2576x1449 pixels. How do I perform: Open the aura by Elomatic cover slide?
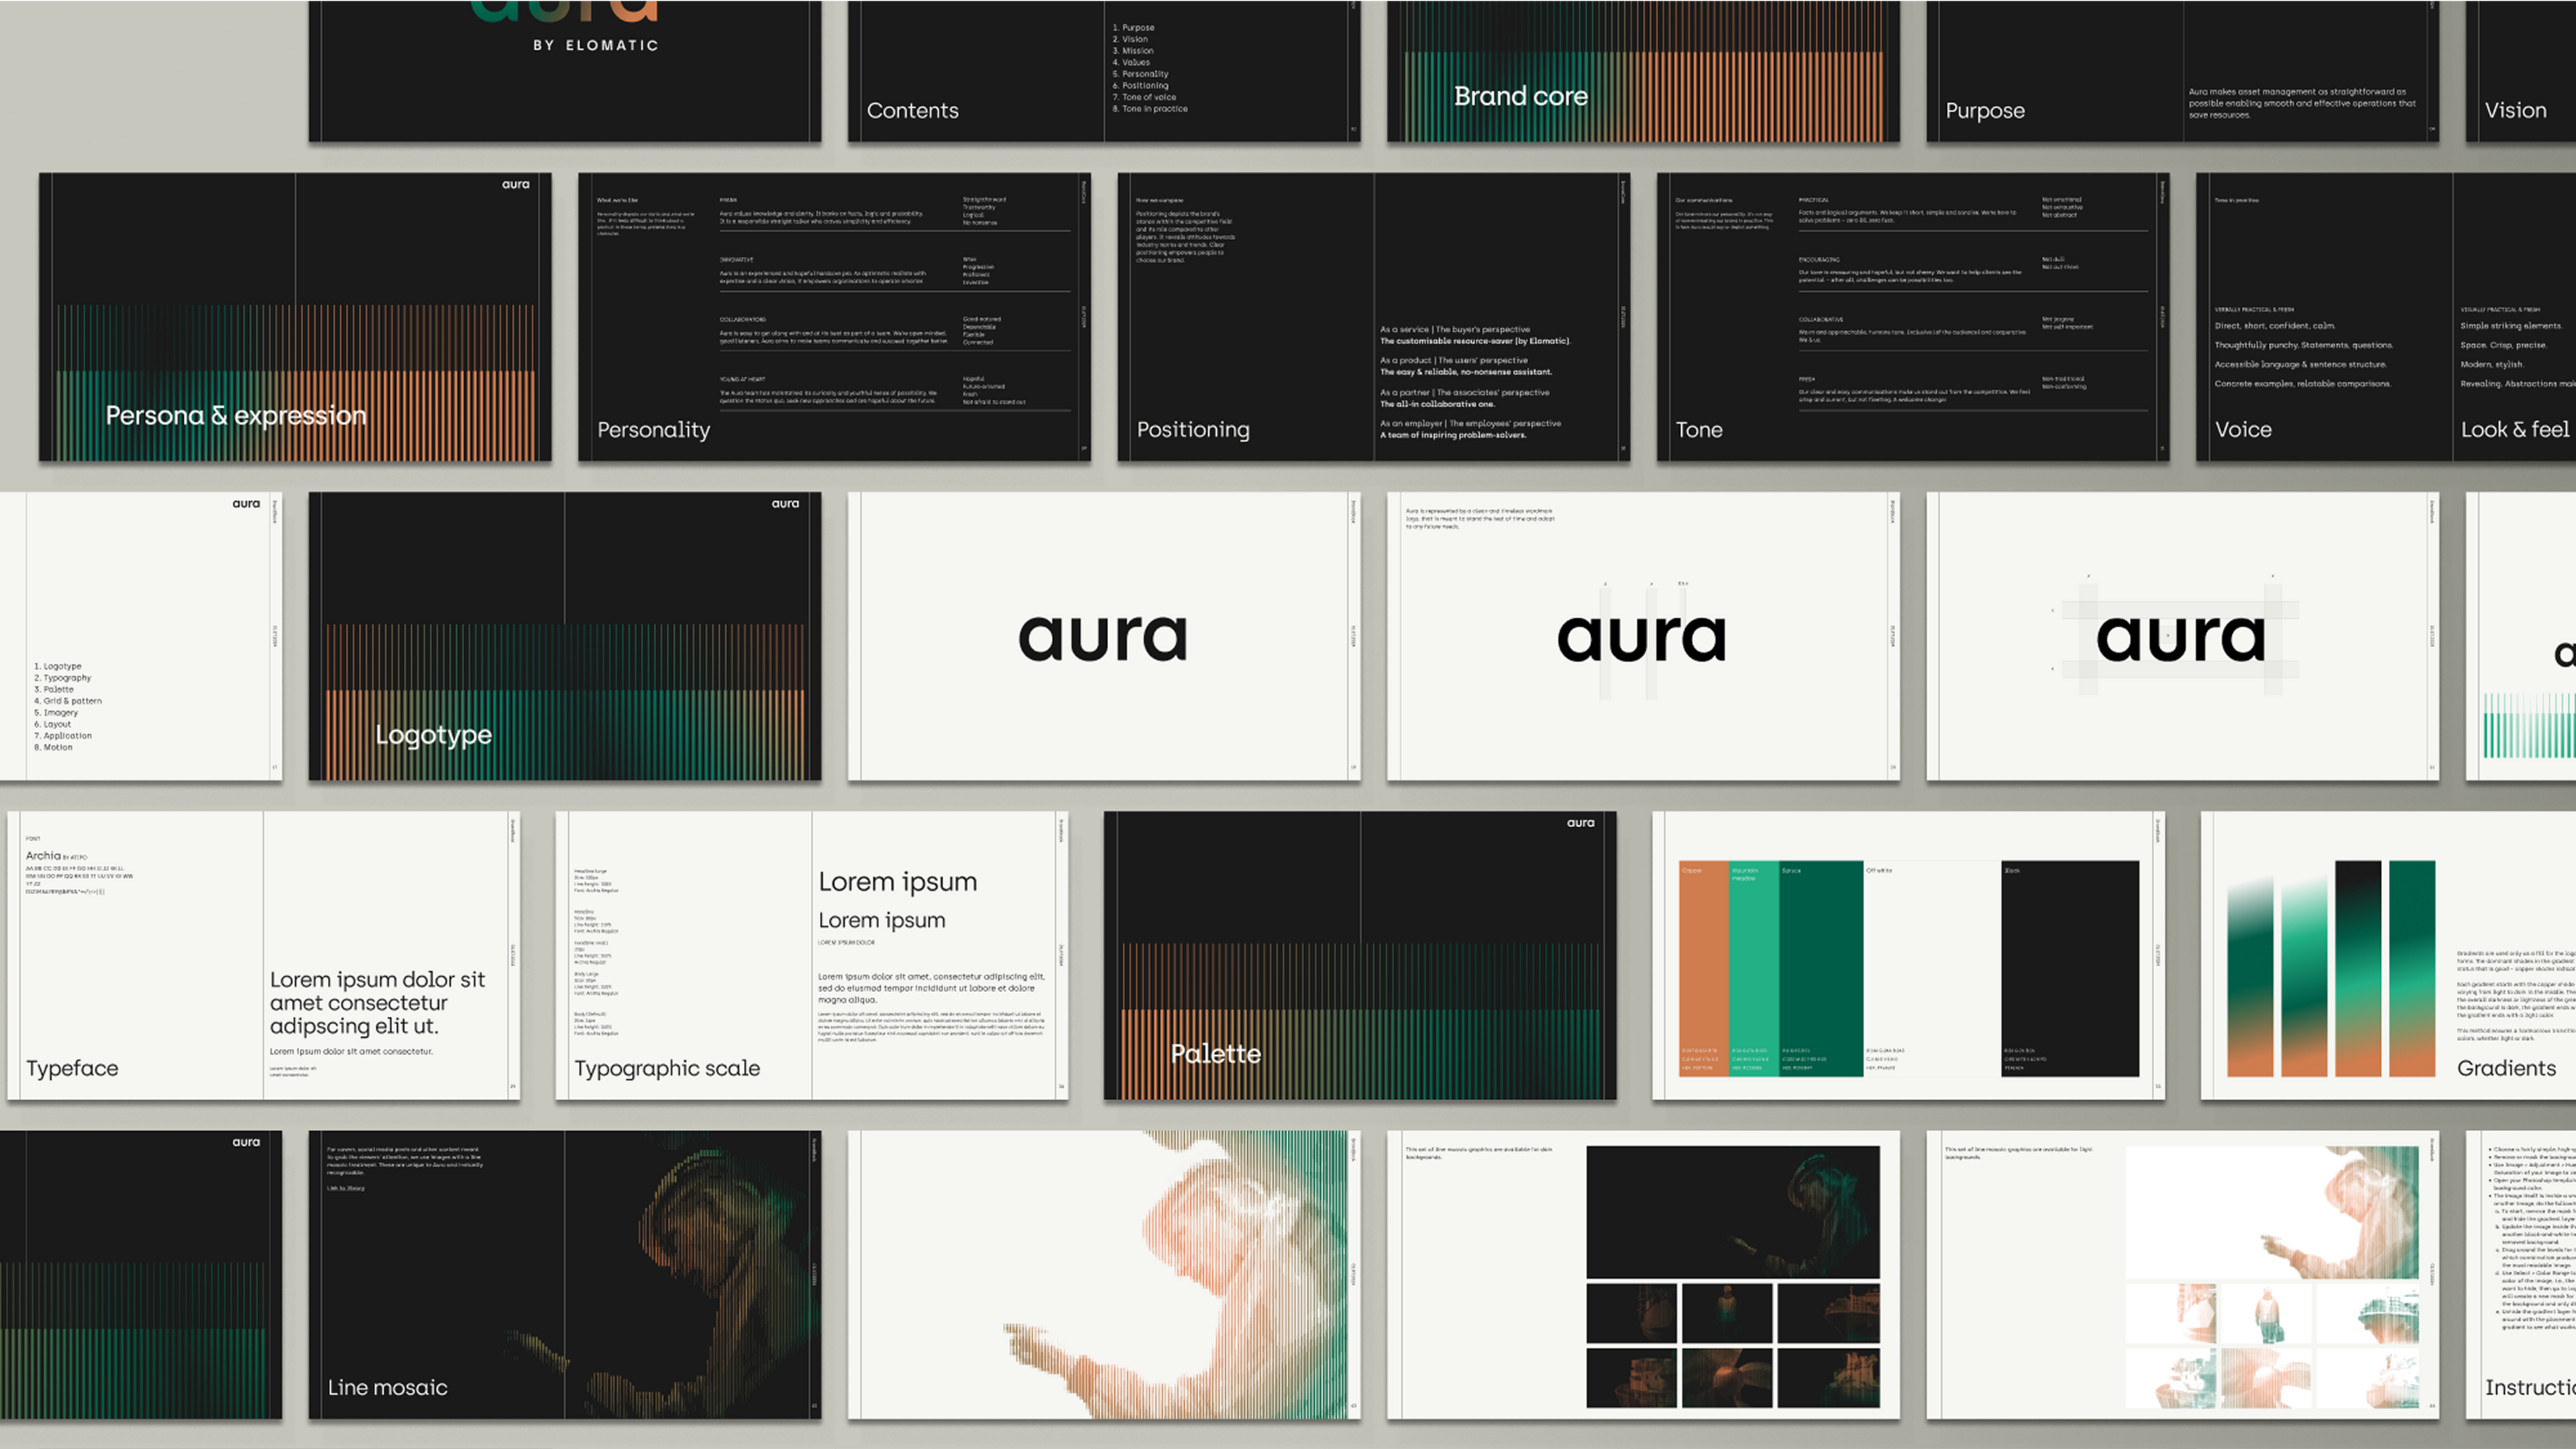tap(565, 70)
